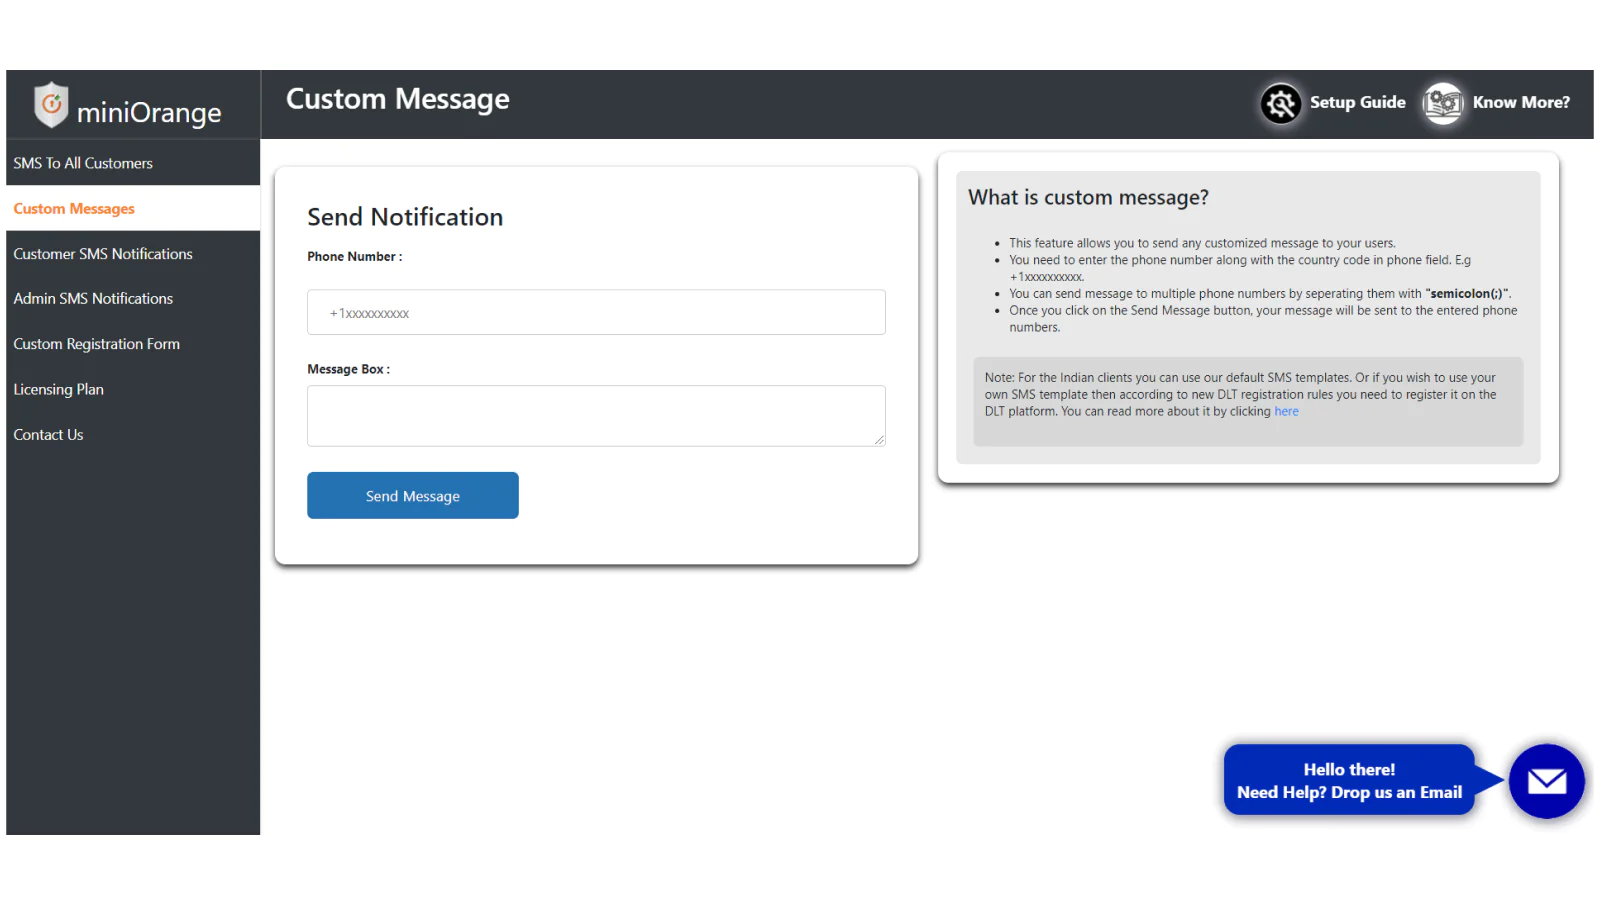1600x900 pixels.
Task: Click the Know More money icon
Action: (1443, 102)
